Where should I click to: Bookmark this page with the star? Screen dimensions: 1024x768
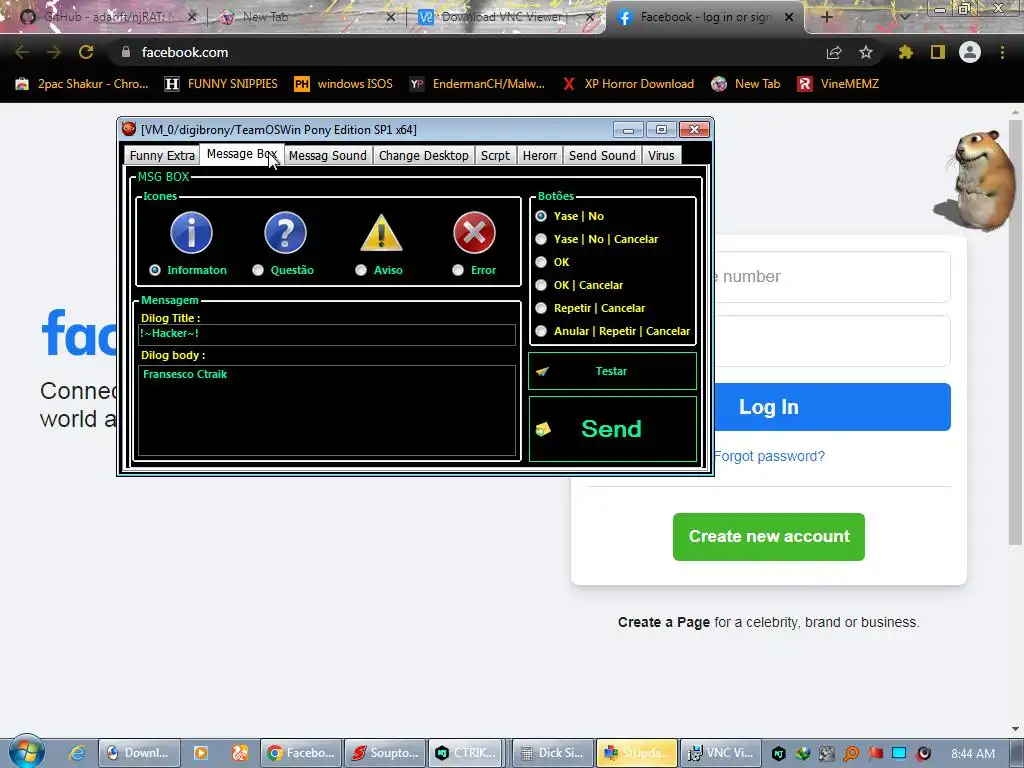coord(866,52)
